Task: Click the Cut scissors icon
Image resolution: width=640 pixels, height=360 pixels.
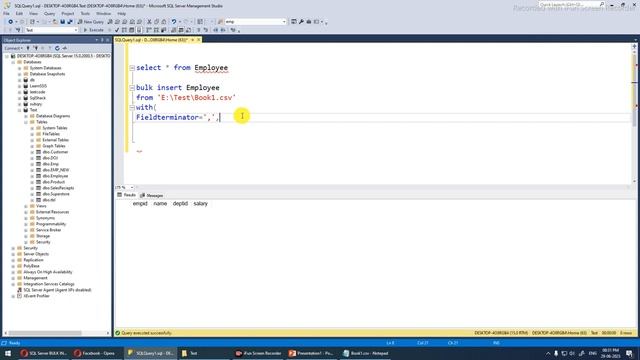Action: (149, 22)
